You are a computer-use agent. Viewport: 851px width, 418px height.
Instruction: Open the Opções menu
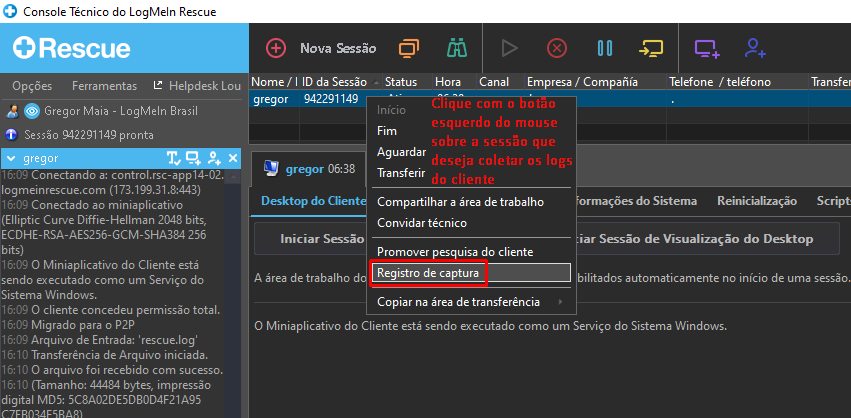click(x=32, y=86)
